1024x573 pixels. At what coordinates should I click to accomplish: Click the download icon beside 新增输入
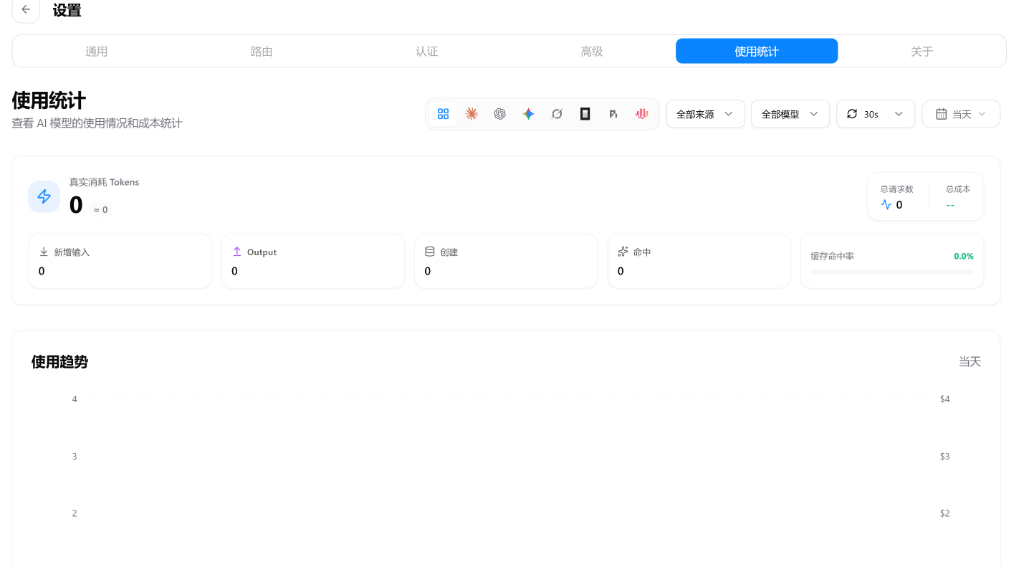pyautogui.click(x=44, y=252)
